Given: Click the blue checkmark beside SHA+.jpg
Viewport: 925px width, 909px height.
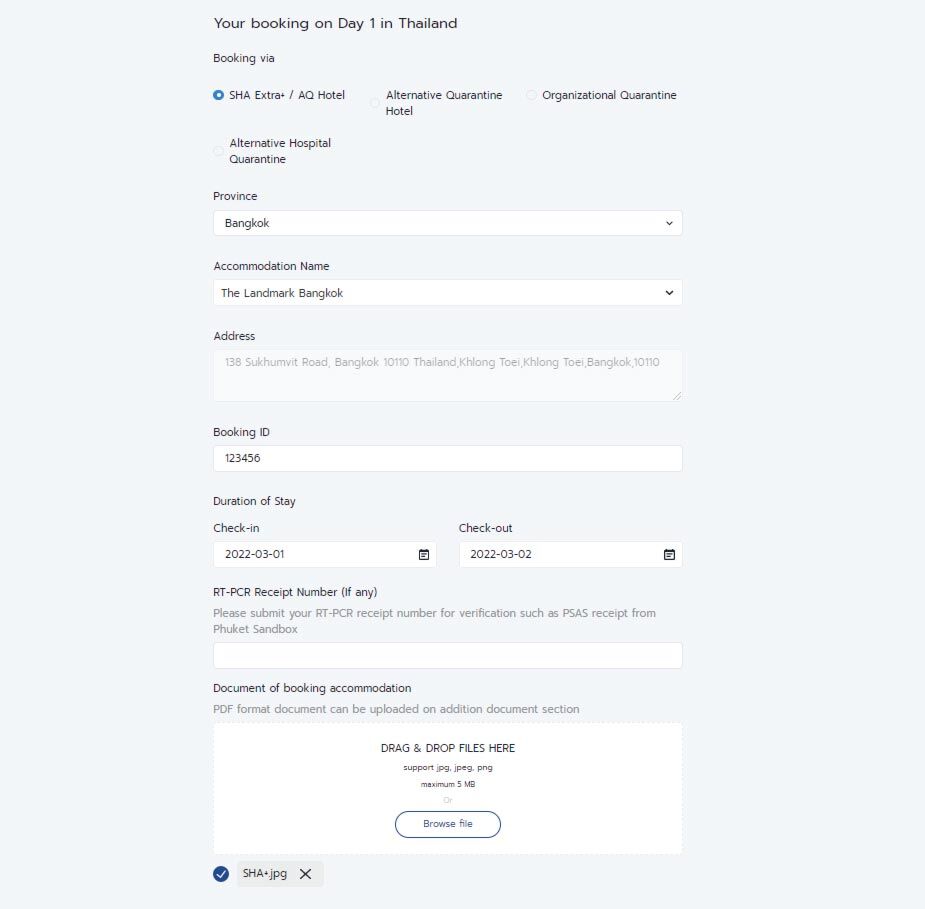Looking at the screenshot, I should [x=221, y=874].
